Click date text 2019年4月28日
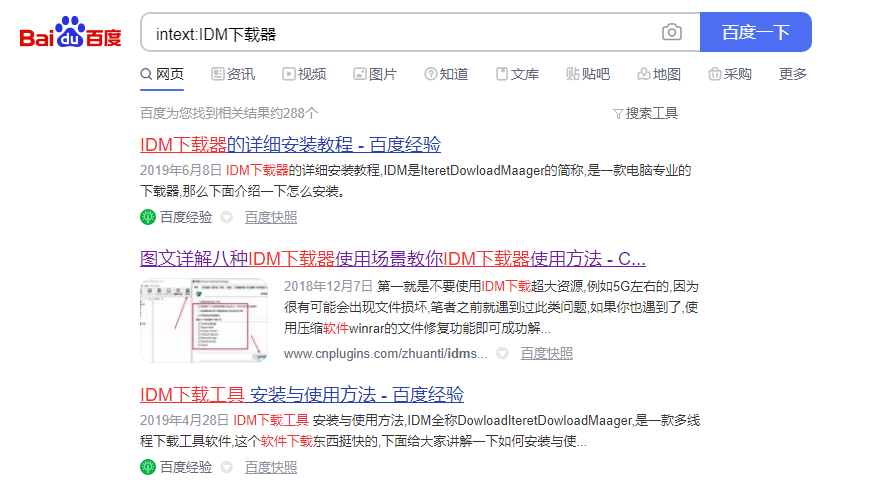The width and height of the screenshot is (896, 496). click(185, 421)
